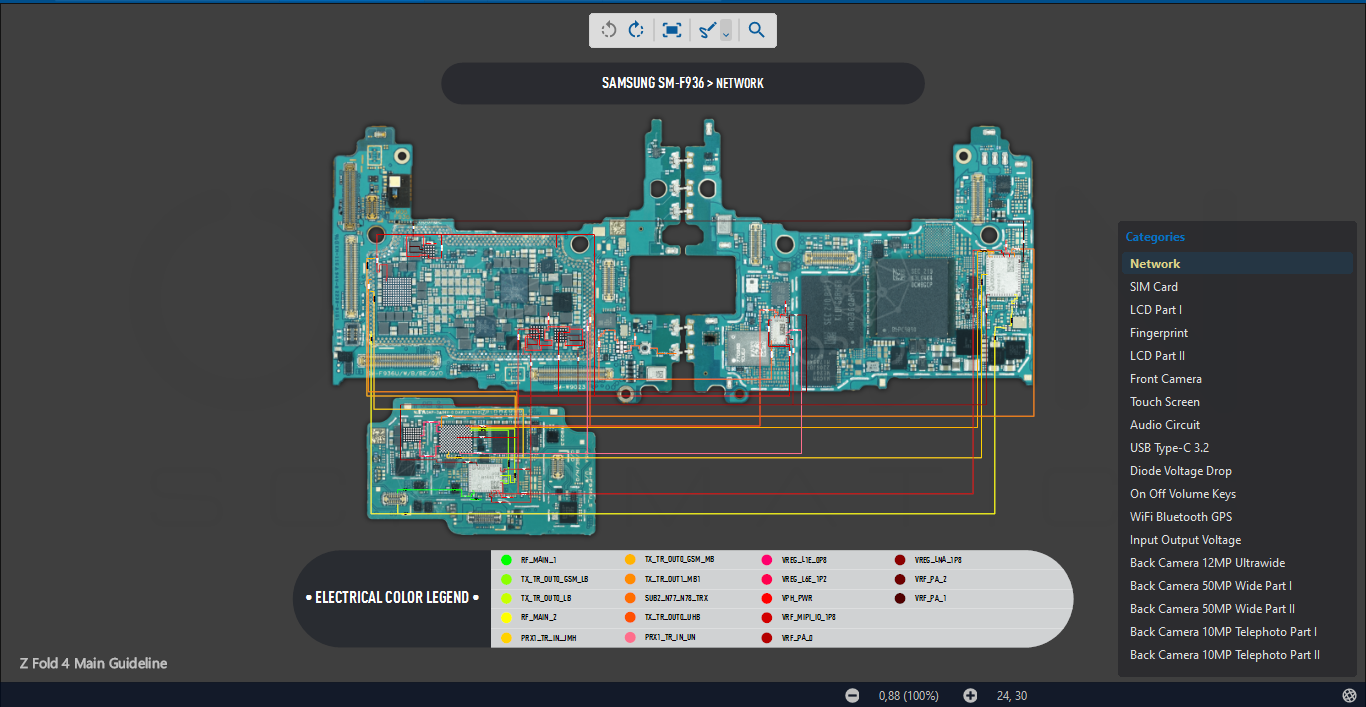Screen dimensions: 1366x707
Task: Select Back Camera 50MP Wide Part II
Action: point(1237,609)
